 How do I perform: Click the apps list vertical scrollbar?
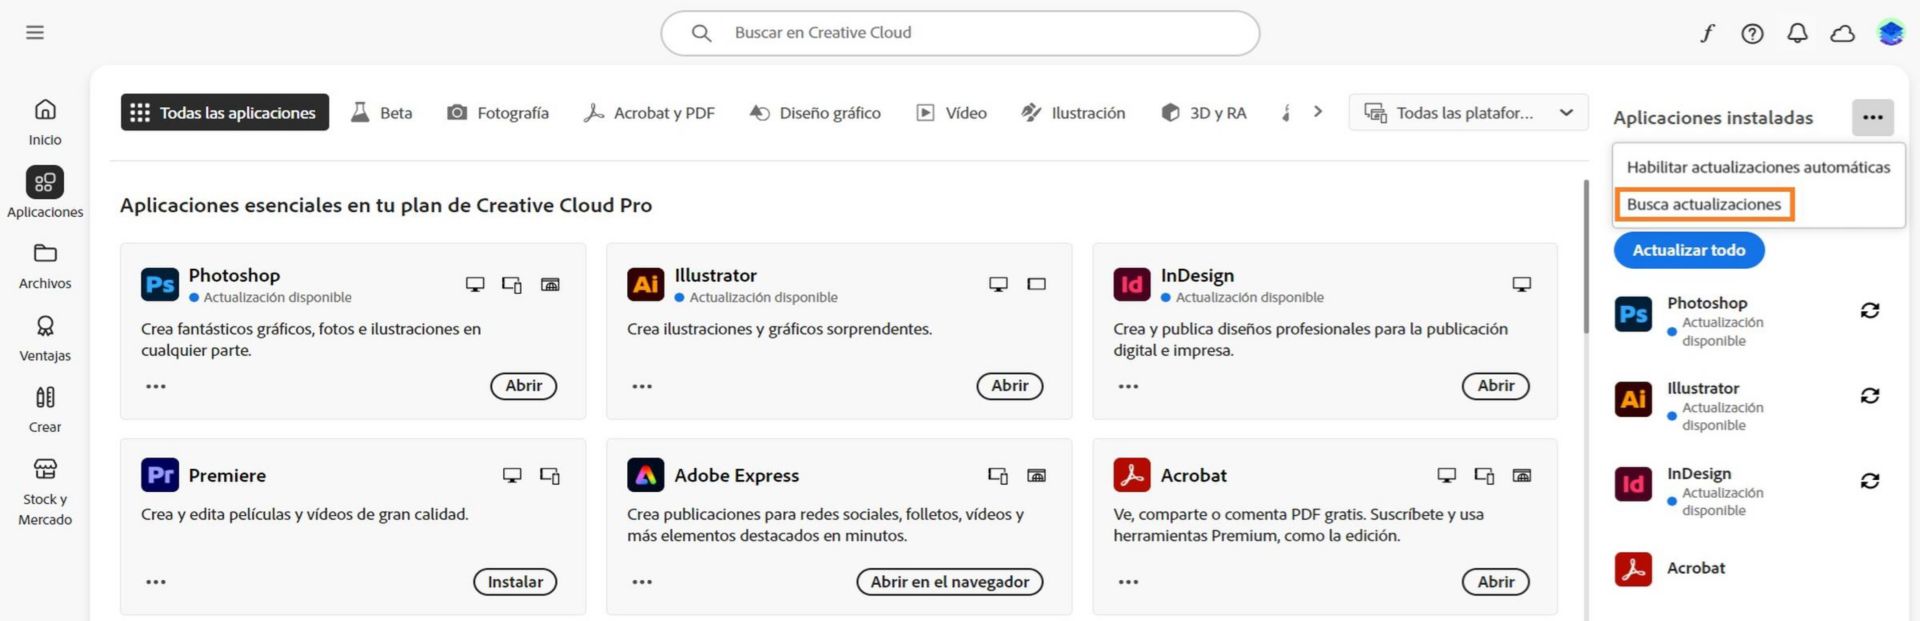(1586, 257)
